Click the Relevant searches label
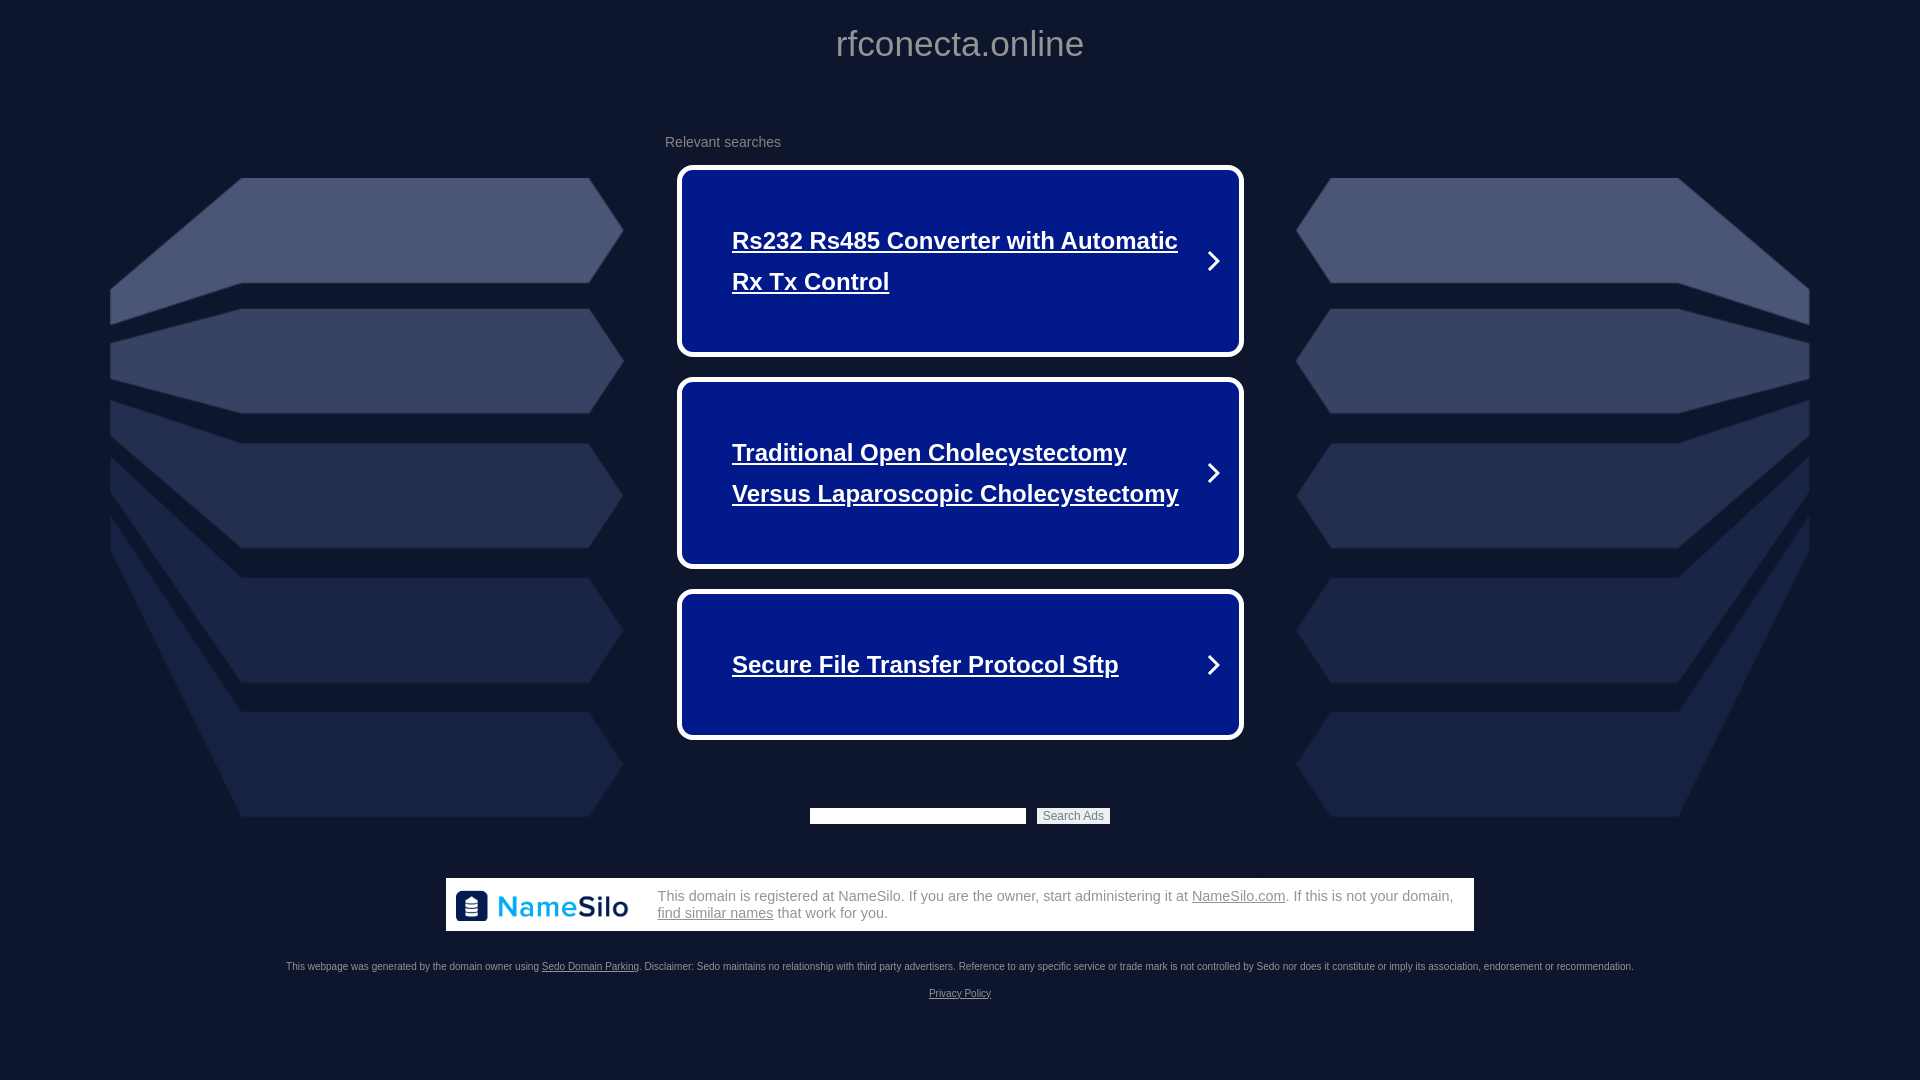Image resolution: width=1920 pixels, height=1080 pixels. point(722,142)
